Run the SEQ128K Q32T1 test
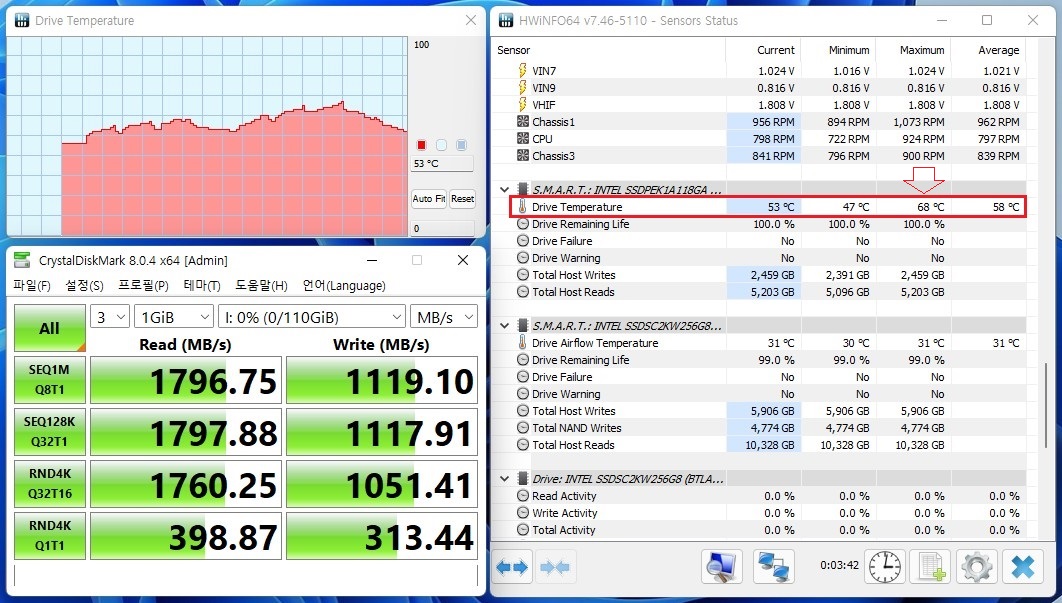The width and height of the screenshot is (1062, 603). [x=50, y=432]
